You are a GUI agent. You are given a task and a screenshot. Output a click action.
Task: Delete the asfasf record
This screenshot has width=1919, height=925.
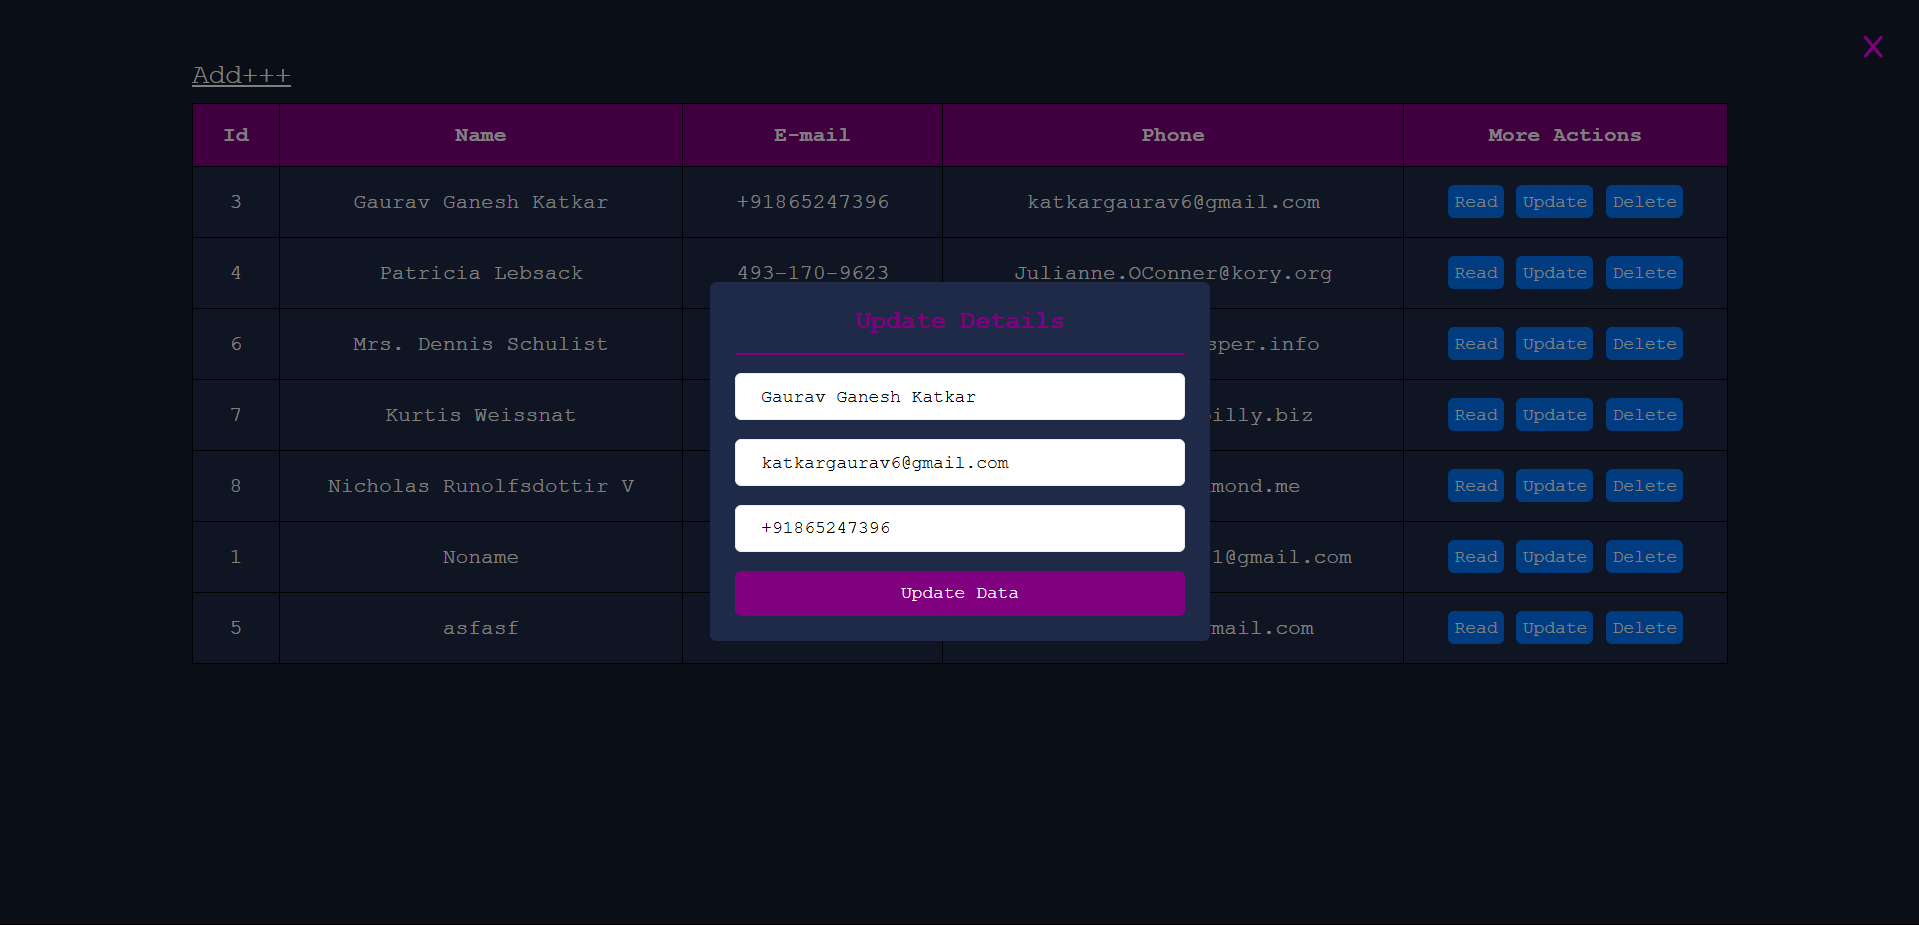(1644, 628)
